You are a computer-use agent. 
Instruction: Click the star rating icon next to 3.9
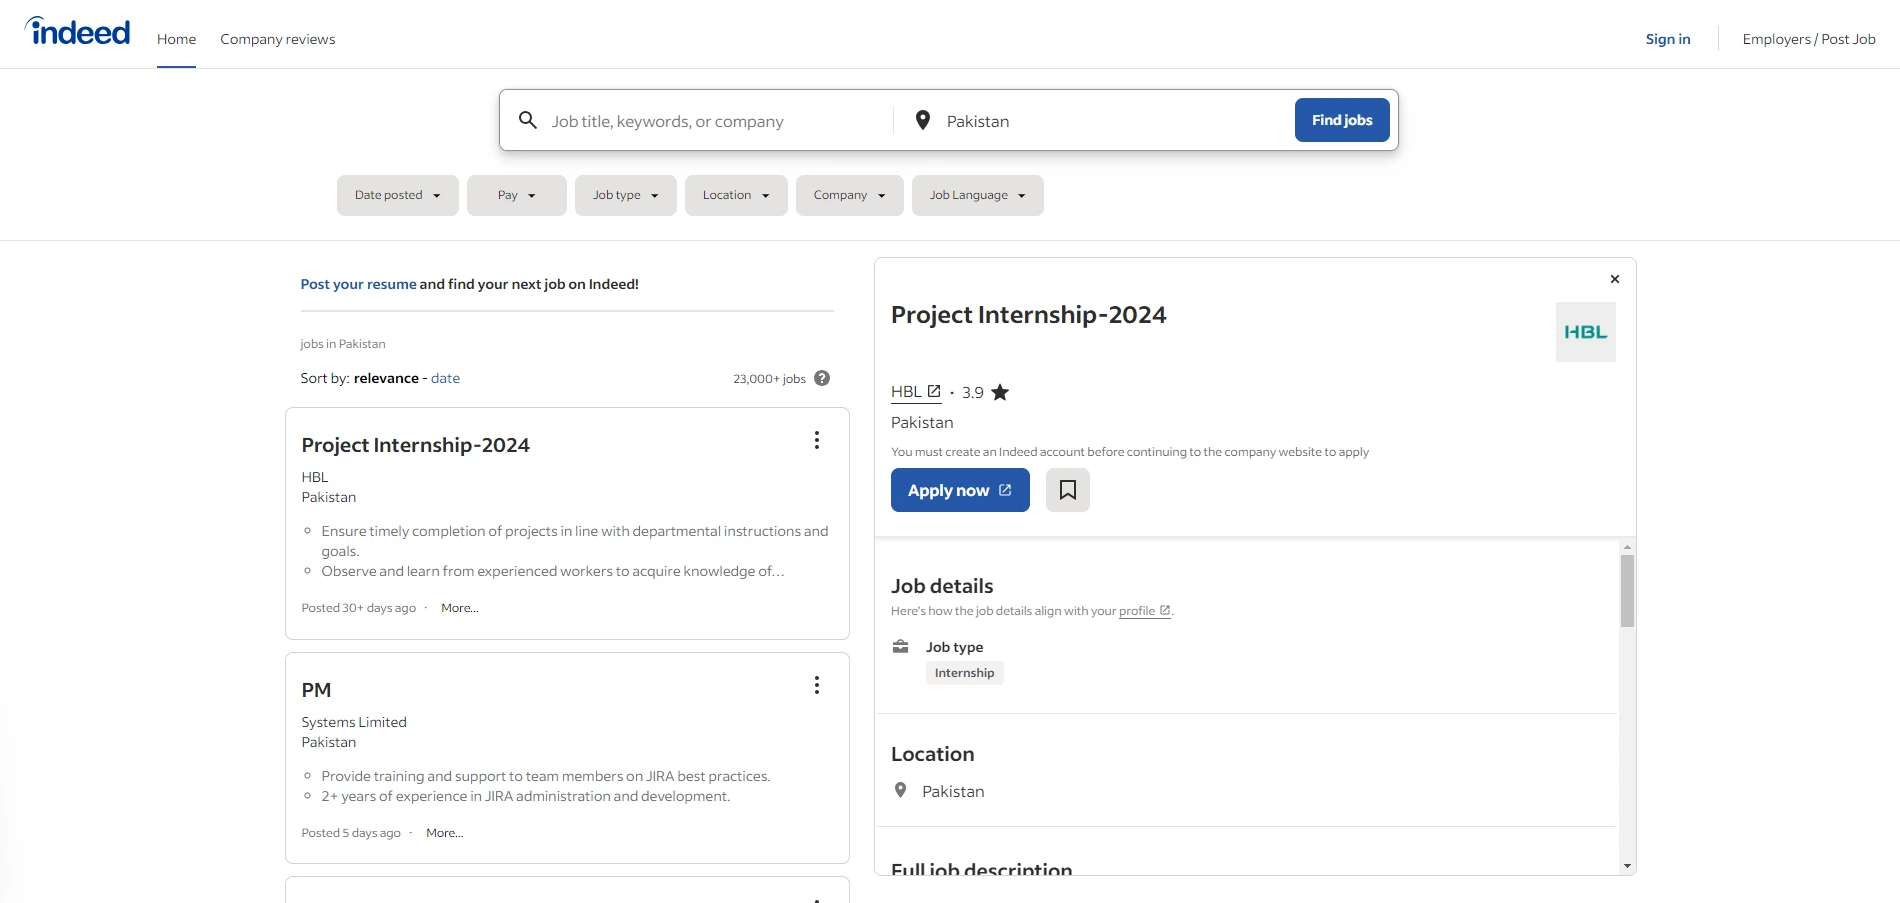(x=1000, y=392)
